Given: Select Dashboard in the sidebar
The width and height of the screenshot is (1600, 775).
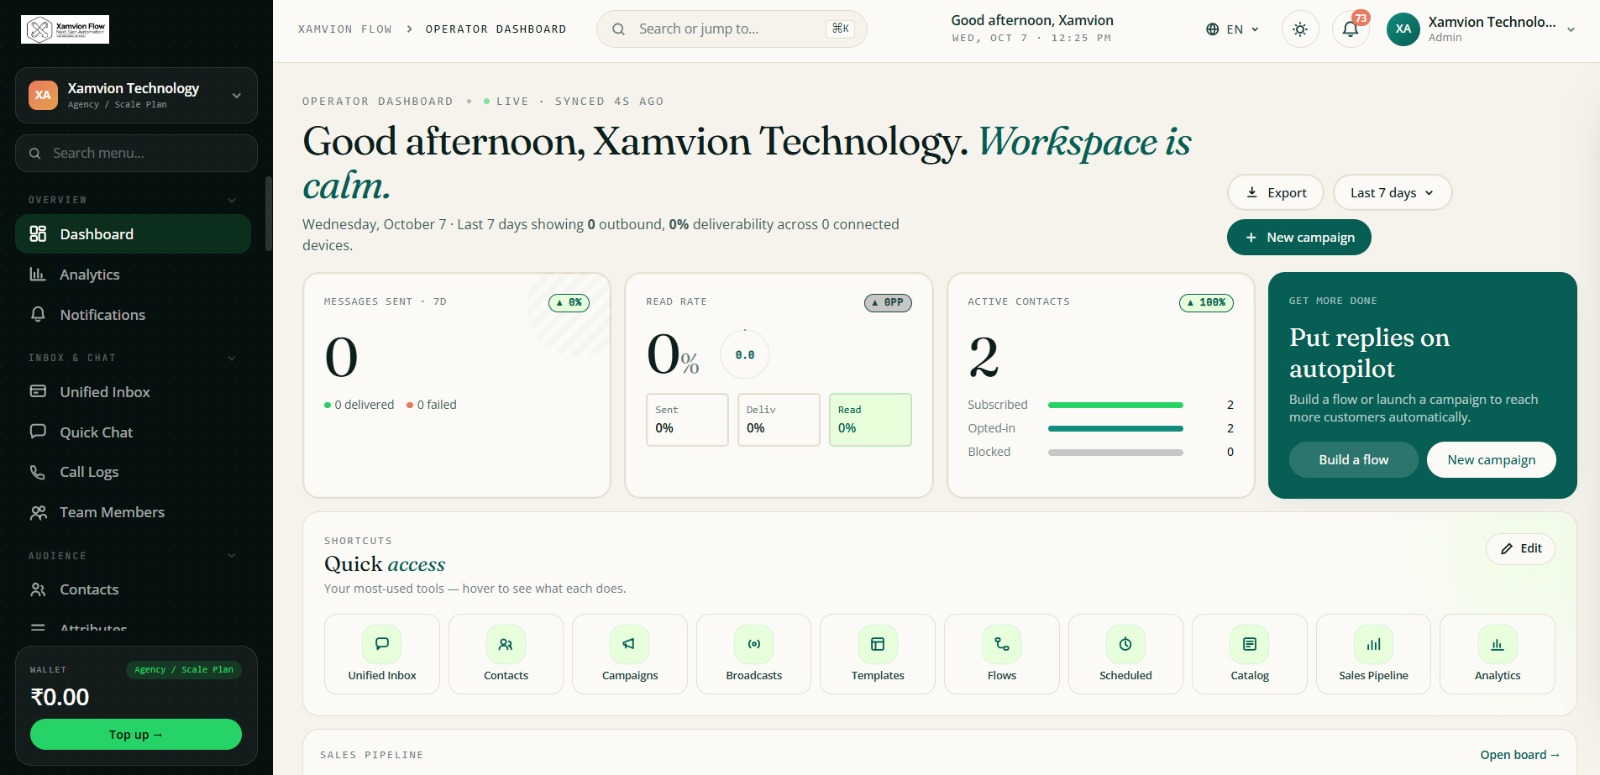Looking at the screenshot, I should pyautogui.click(x=133, y=234).
